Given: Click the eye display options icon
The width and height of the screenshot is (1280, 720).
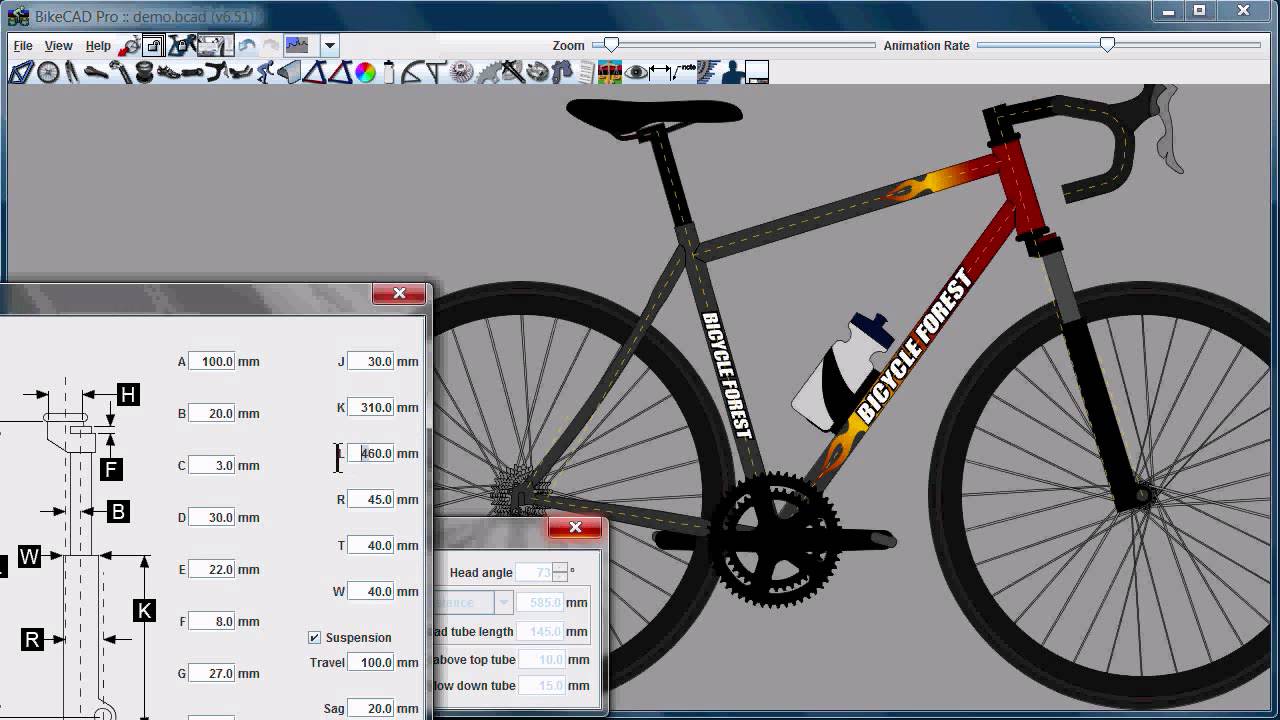Looking at the screenshot, I should click(x=636, y=72).
